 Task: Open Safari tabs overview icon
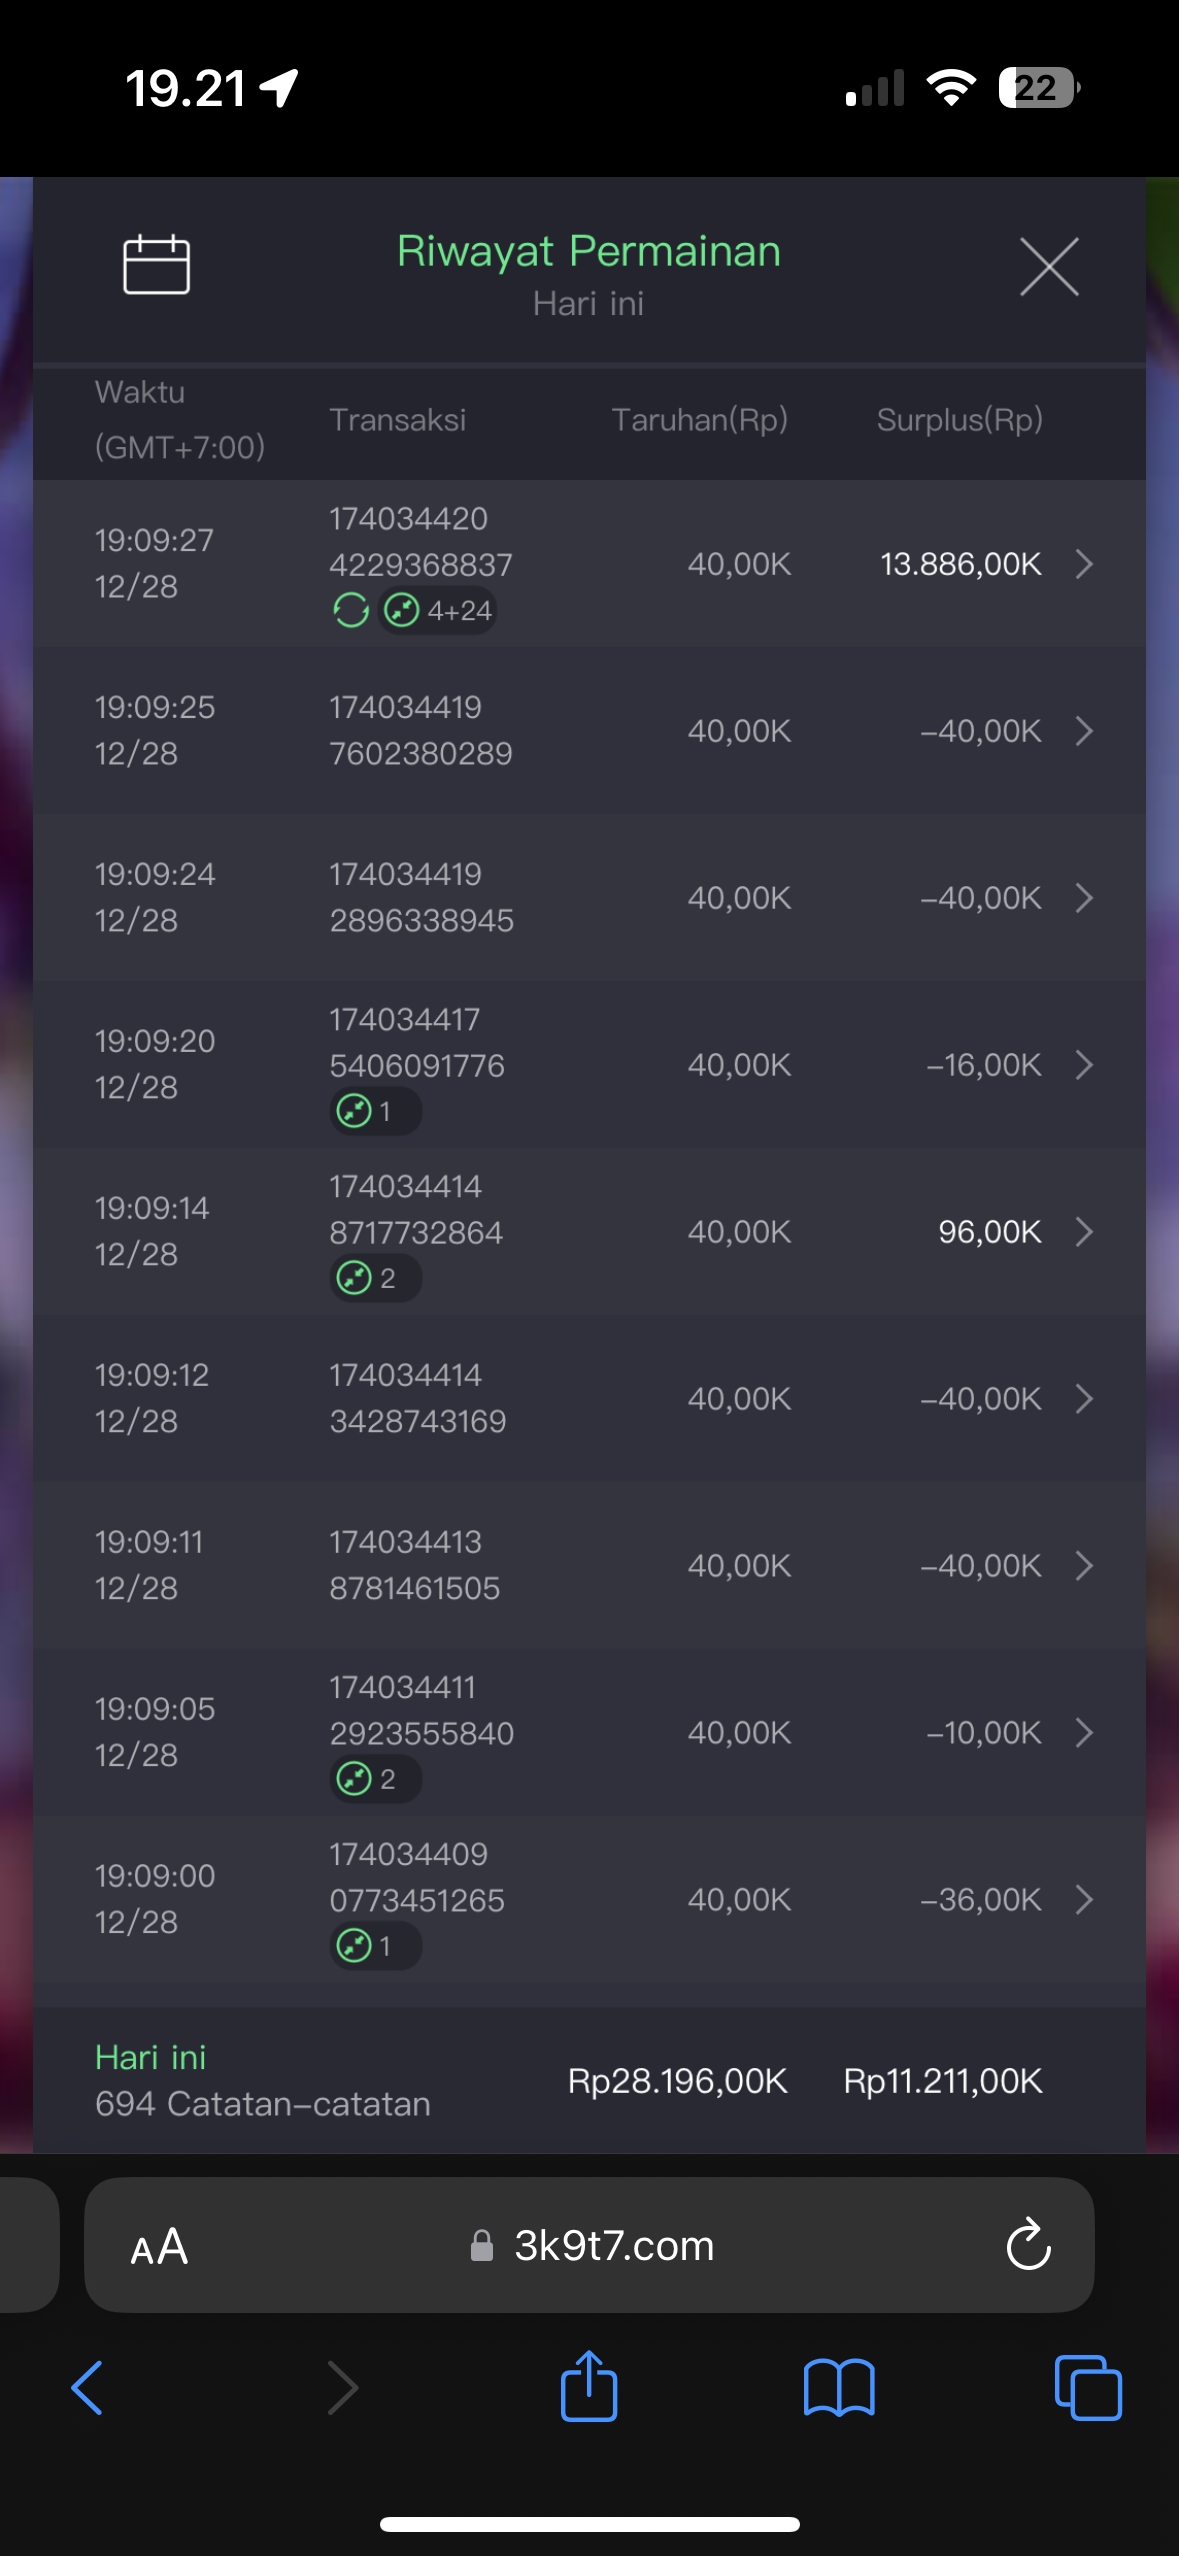(x=1087, y=2387)
